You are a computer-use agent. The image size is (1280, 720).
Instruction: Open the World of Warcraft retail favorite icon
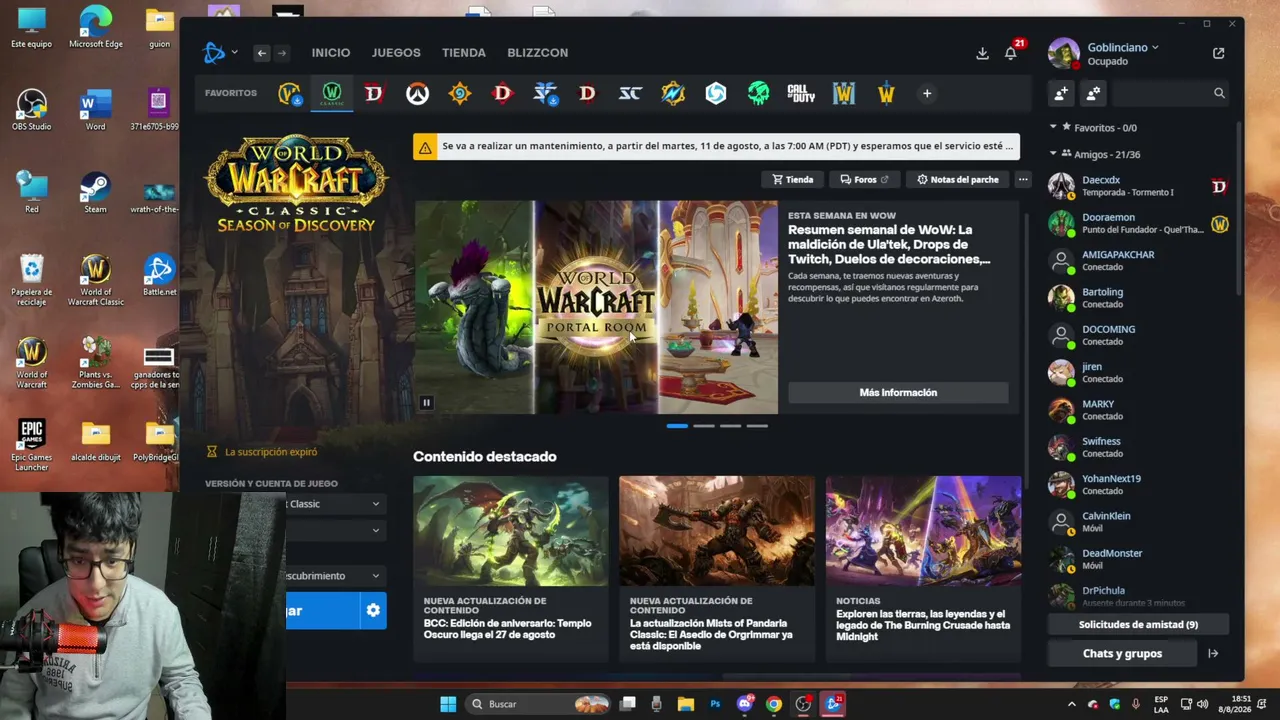289,93
